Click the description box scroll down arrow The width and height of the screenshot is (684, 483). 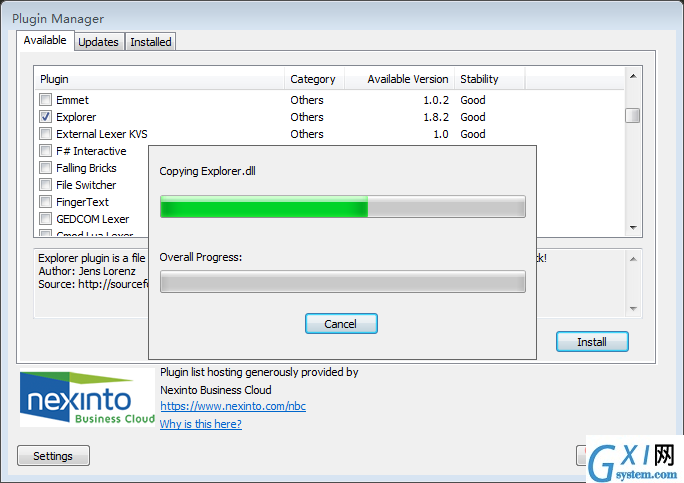pos(633,309)
